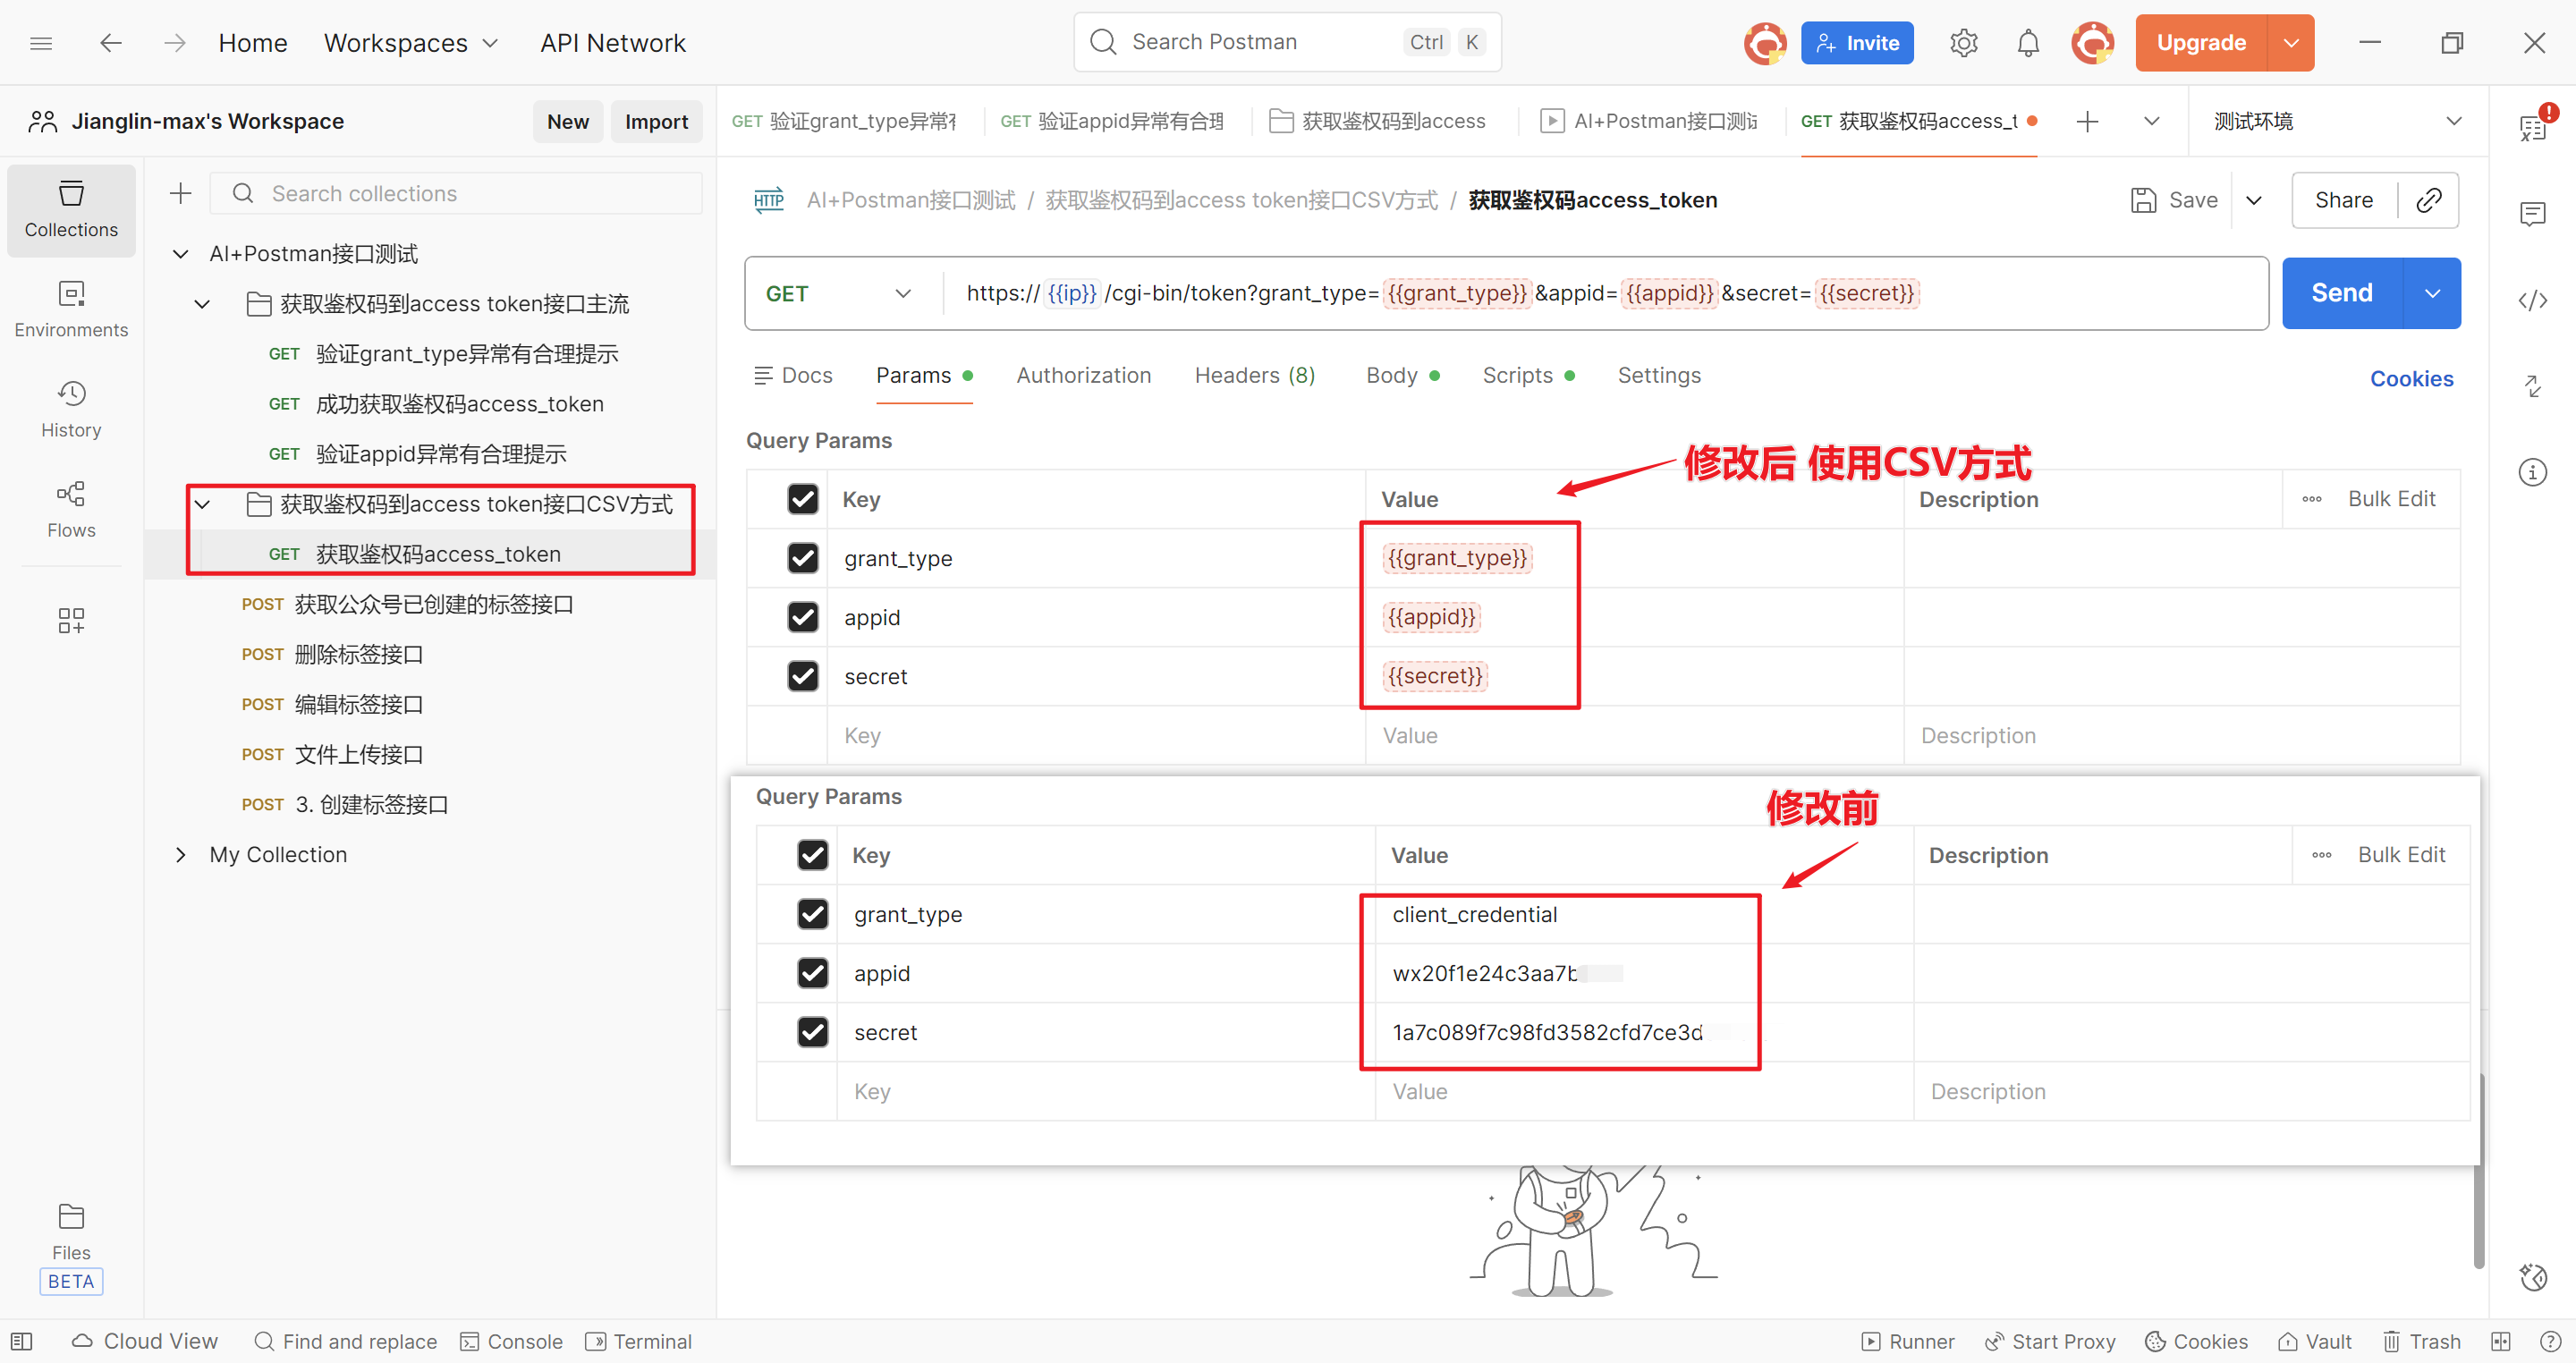Open the Docs tab
2576x1363 pixels.
(792, 375)
